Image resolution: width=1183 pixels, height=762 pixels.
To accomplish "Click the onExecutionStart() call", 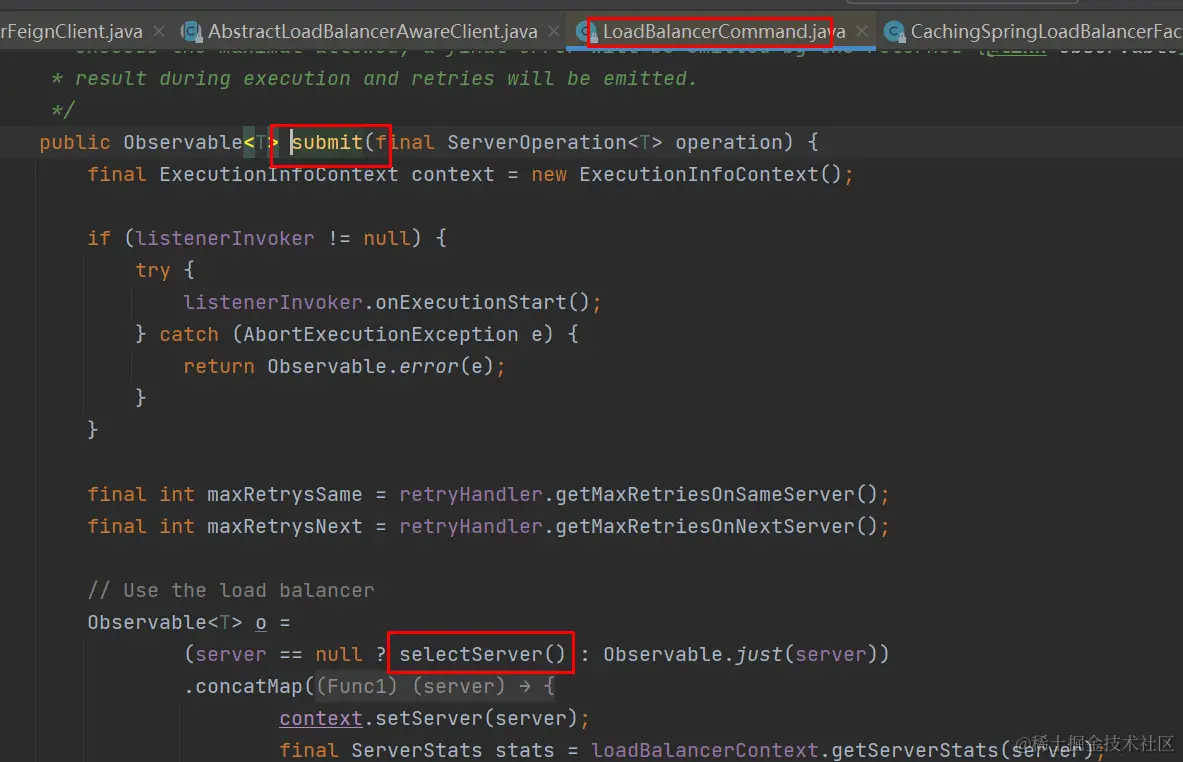I will coord(482,303).
